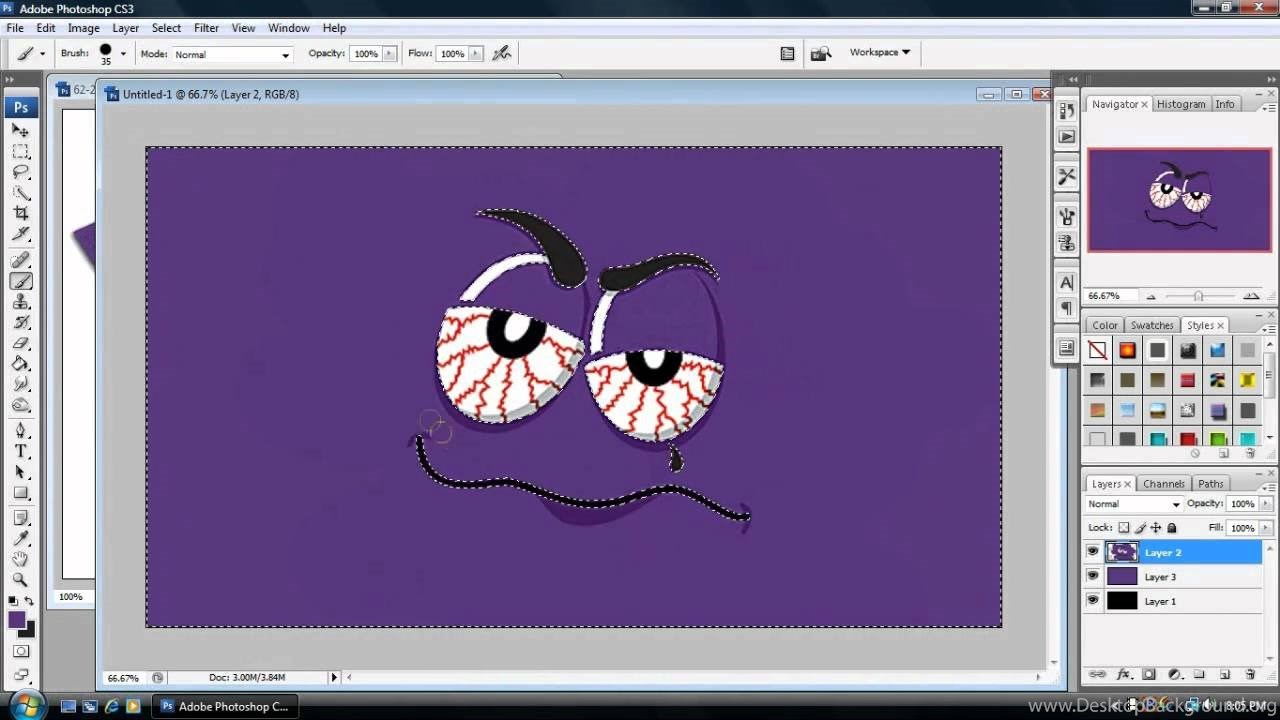Viewport: 1280px width, 720px height.
Task: Select Layer 3 thumbnail
Action: point(1122,576)
